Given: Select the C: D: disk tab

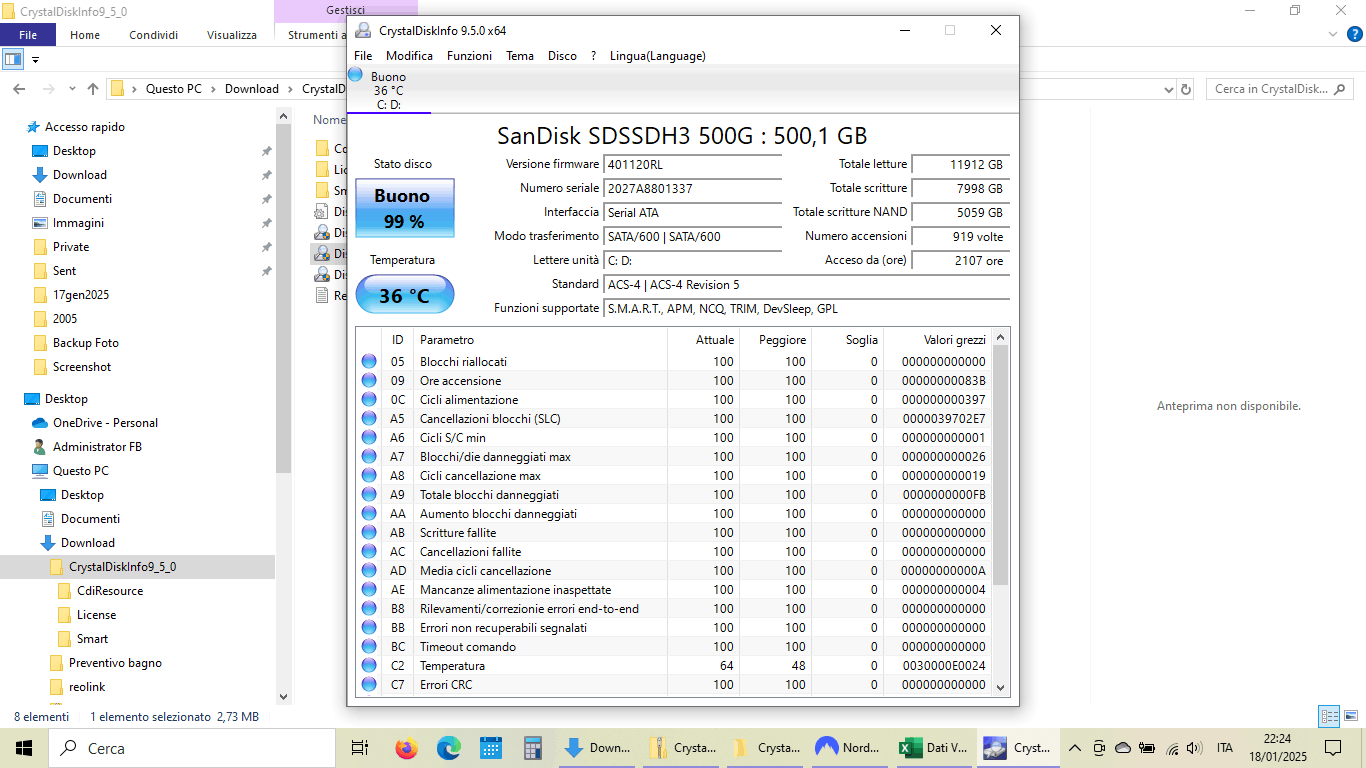Looking at the screenshot, I should pos(389,90).
